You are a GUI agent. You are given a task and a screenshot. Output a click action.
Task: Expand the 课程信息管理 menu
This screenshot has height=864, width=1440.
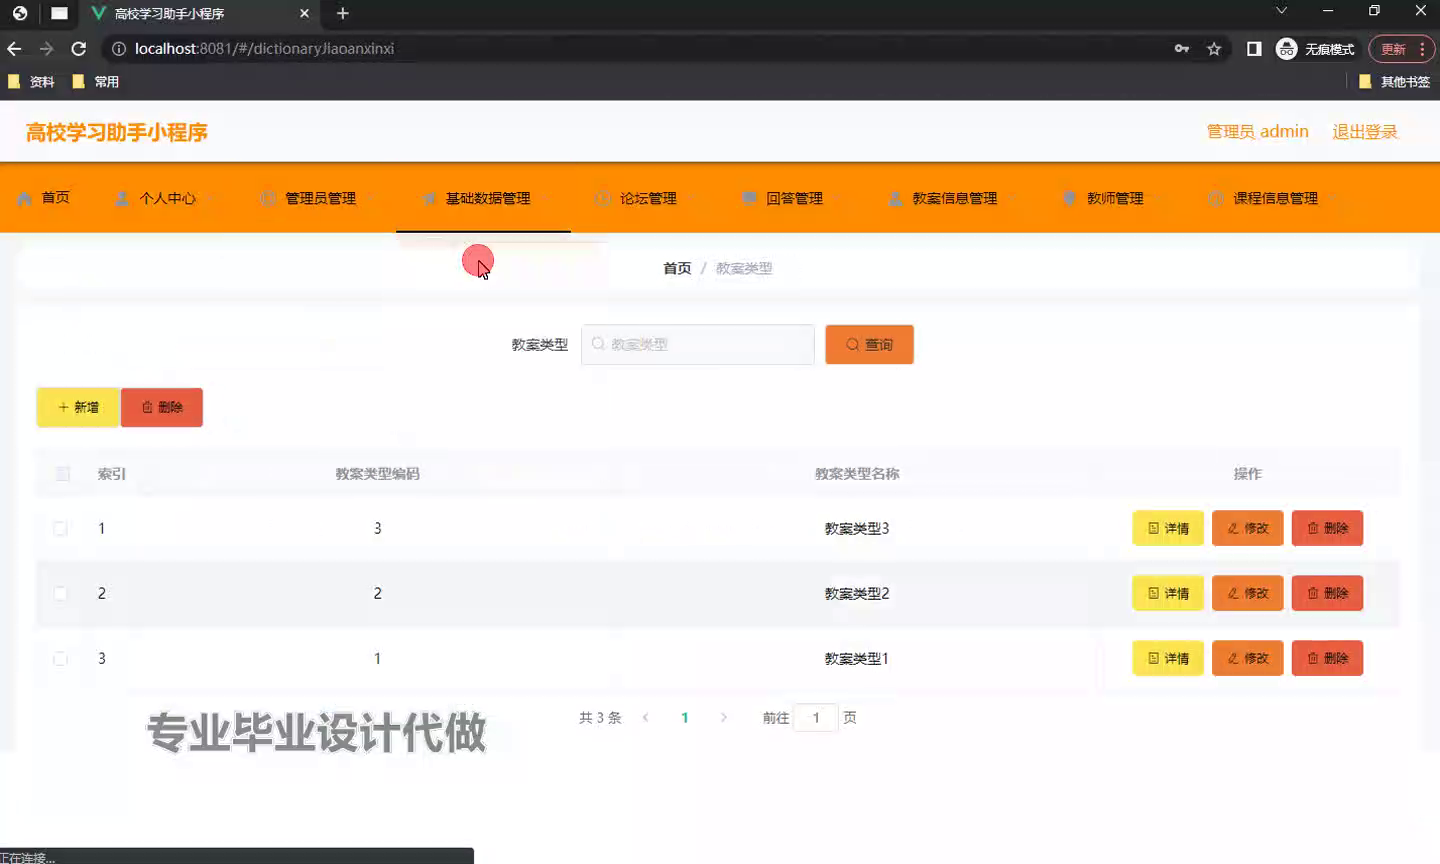(x=1275, y=198)
